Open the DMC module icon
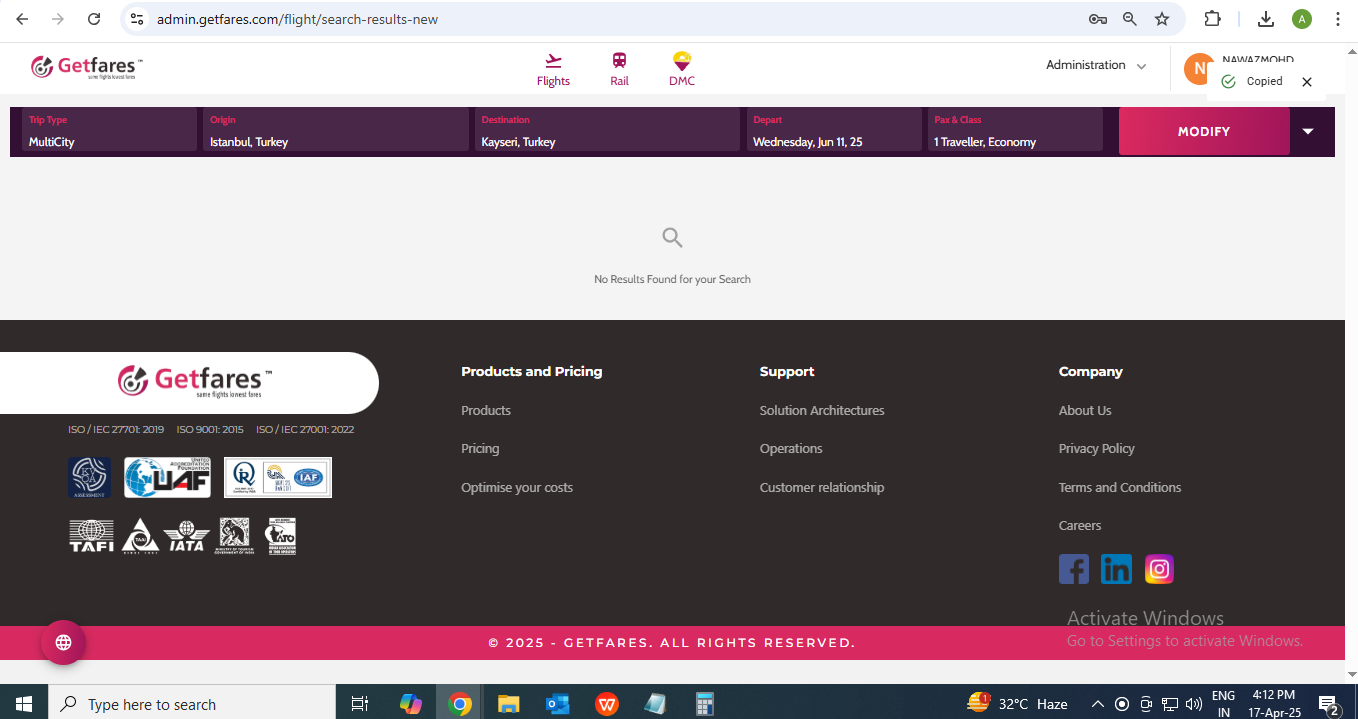This screenshot has width=1358, height=719. (x=681, y=69)
